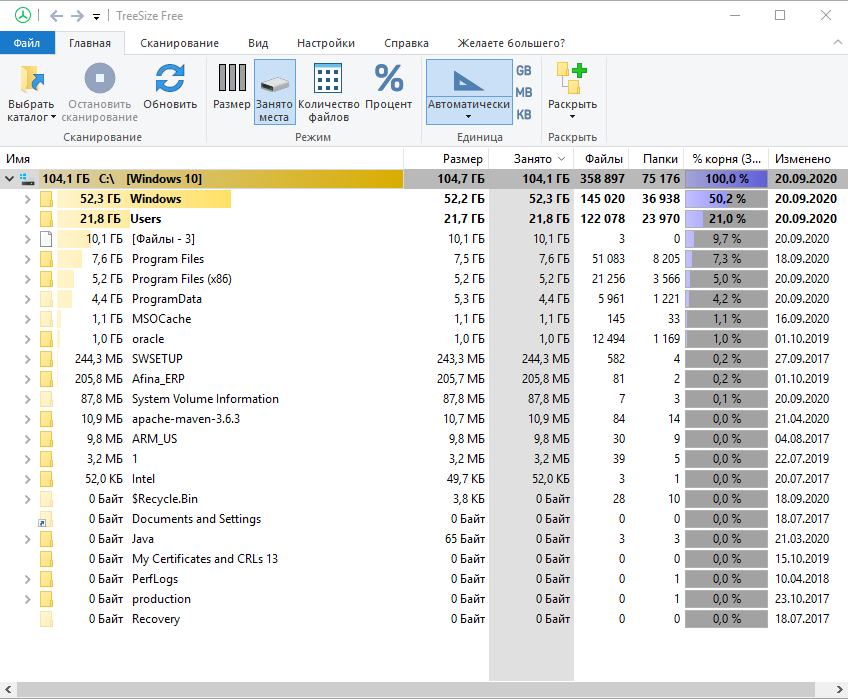The height and width of the screenshot is (699, 848).
Task: Click the horizontal scrollbar track
Action: 415,689
